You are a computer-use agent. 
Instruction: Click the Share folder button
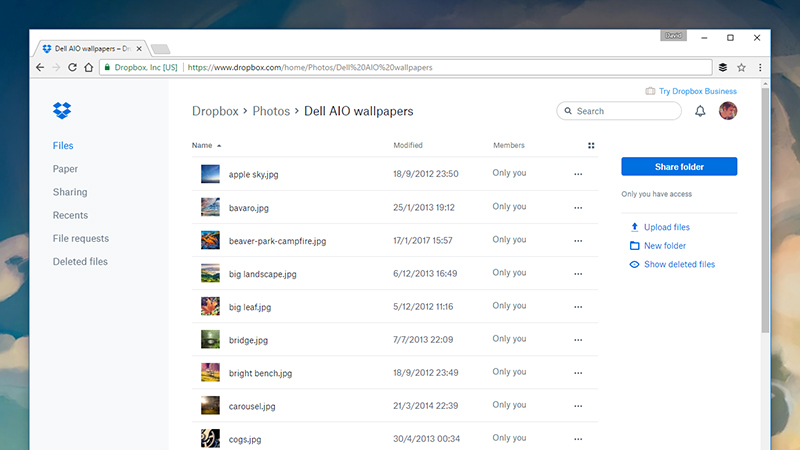coord(679,166)
